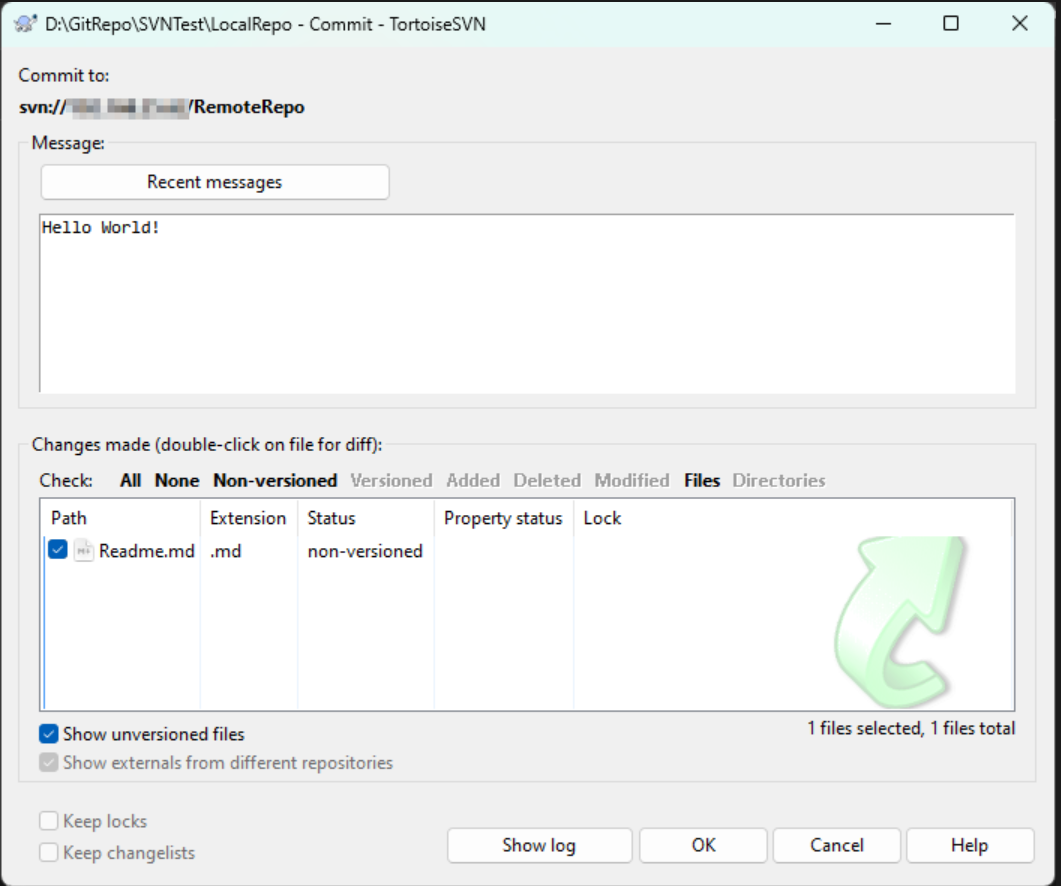This screenshot has width=1061, height=886.
Task: Select the Readme.md file name
Action: (147, 551)
